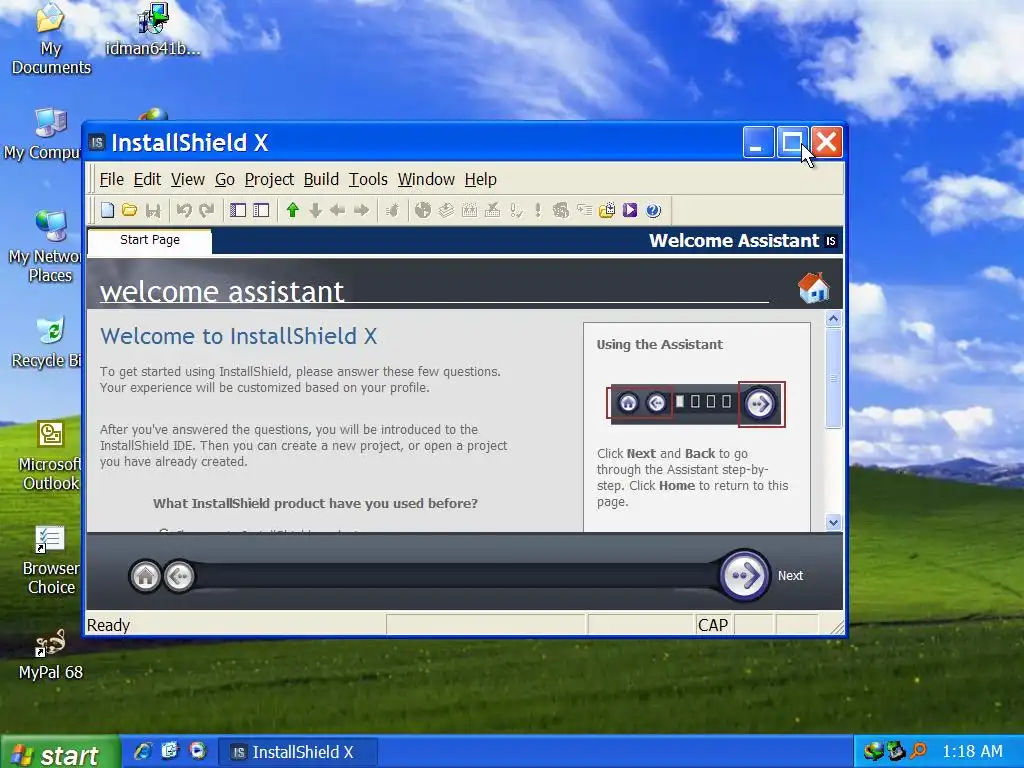Click the gear-cluster toolbar icon
The height and width of the screenshot is (768, 1024).
coord(560,210)
